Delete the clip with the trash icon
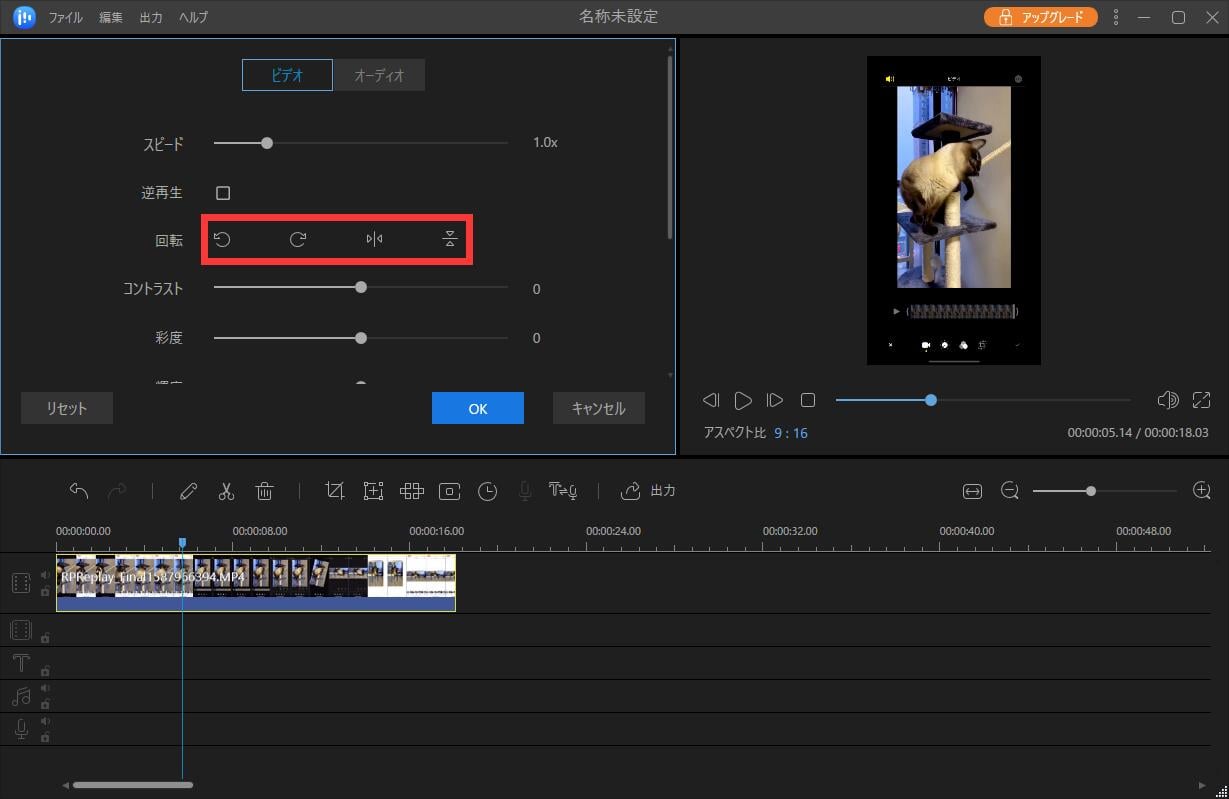1229x799 pixels. pyautogui.click(x=264, y=491)
